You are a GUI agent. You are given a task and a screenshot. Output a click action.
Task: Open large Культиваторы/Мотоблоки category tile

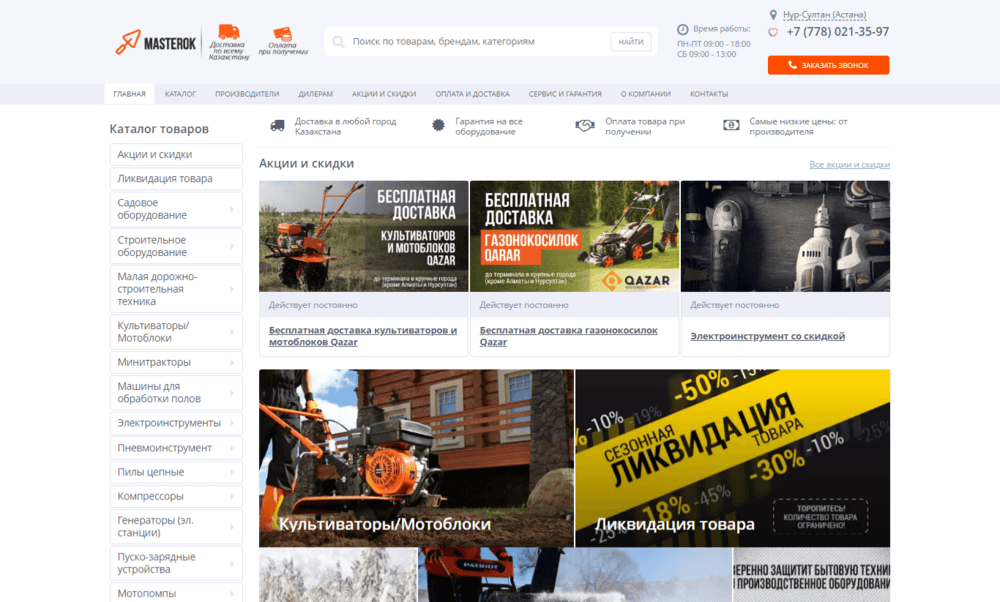click(416, 458)
